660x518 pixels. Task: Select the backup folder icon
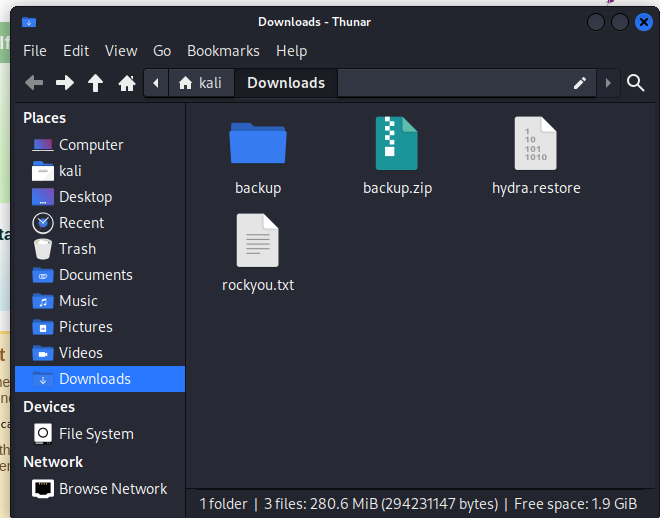258,143
